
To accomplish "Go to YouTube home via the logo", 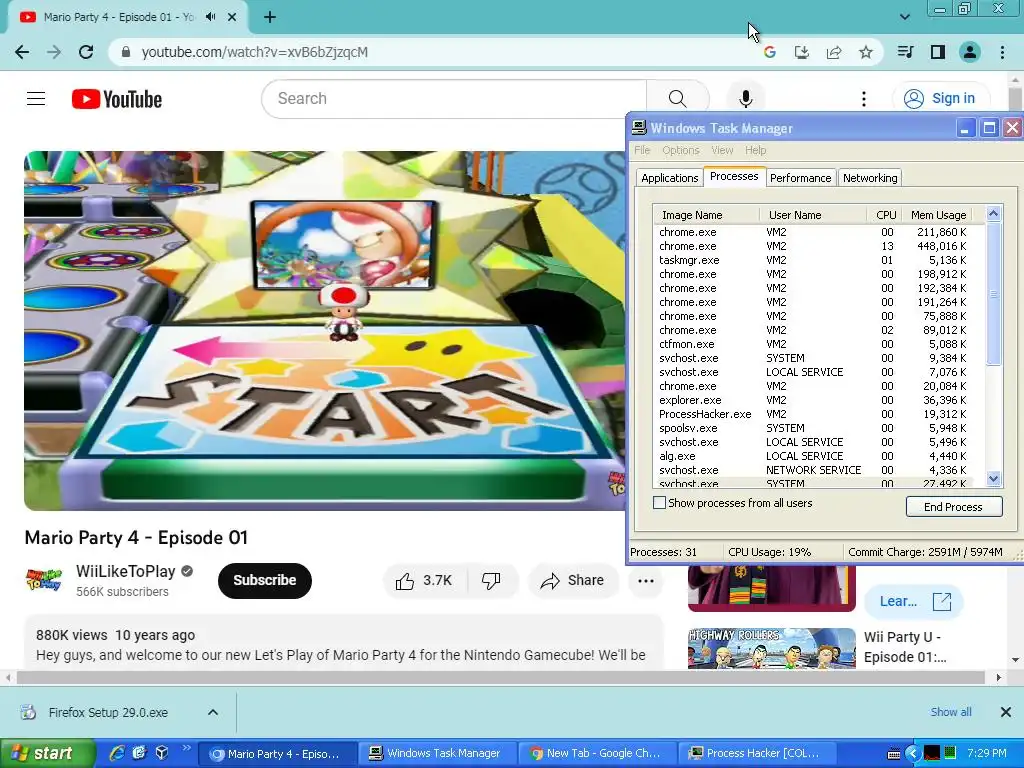I will pos(117,99).
